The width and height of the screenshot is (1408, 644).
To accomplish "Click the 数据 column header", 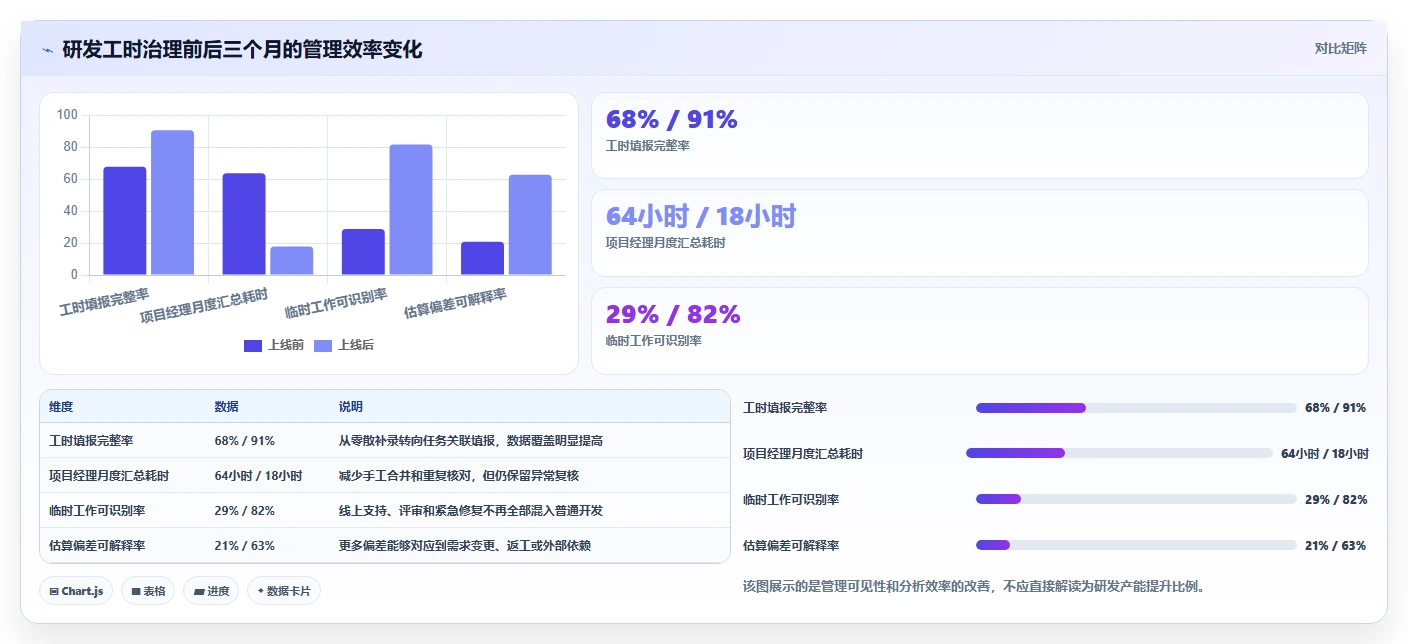I will 226,407.
